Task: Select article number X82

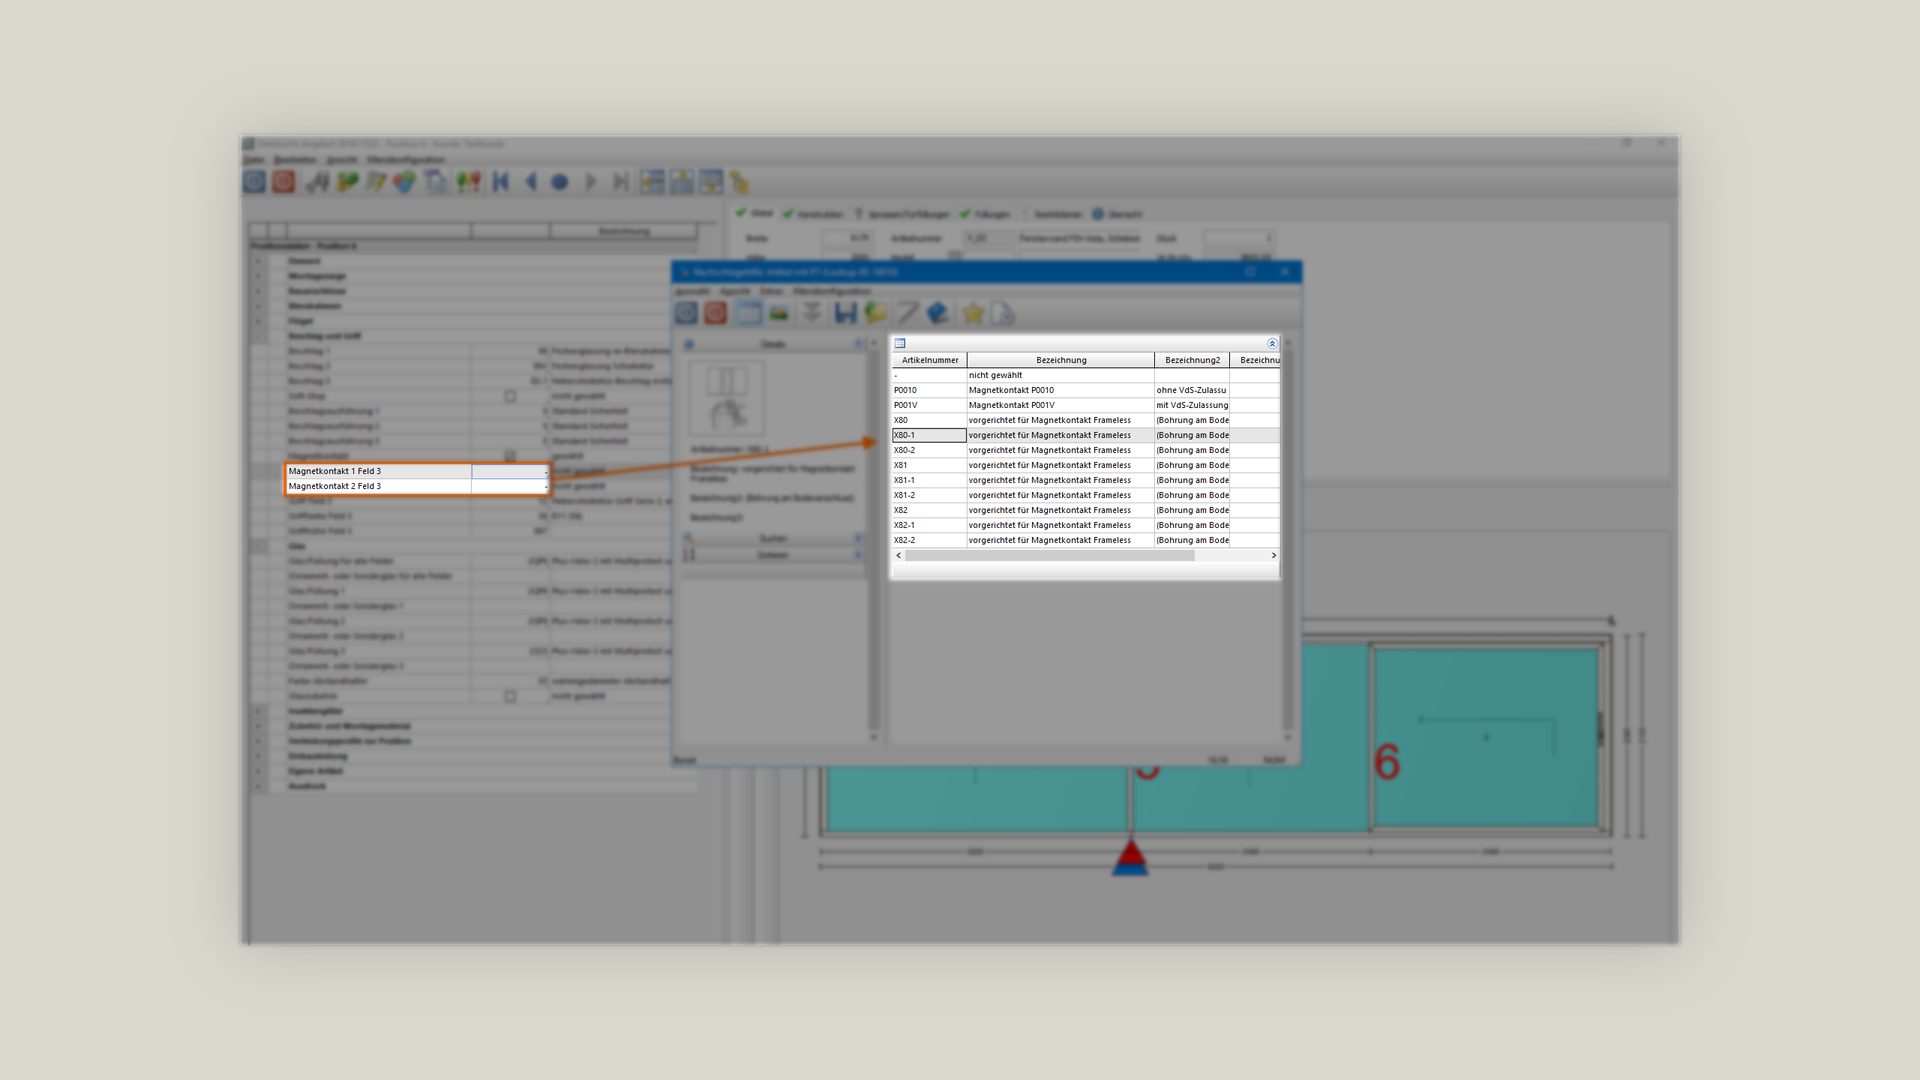Action: pos(929,510)
